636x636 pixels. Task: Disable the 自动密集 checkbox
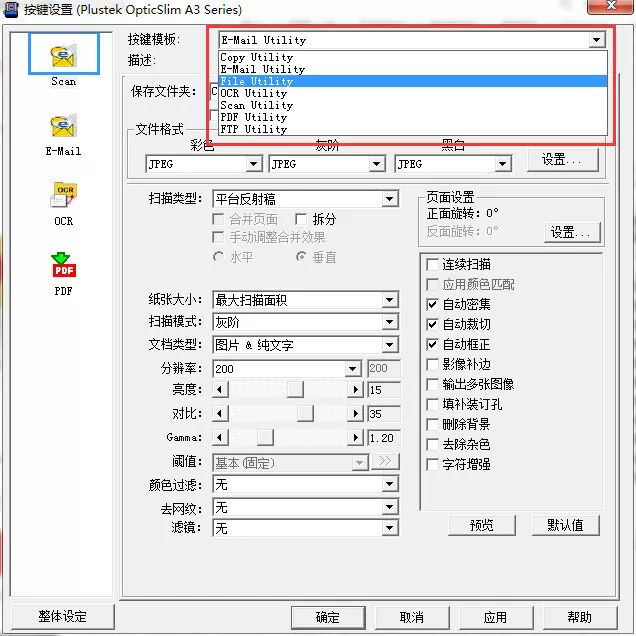(x=432, y=304)
